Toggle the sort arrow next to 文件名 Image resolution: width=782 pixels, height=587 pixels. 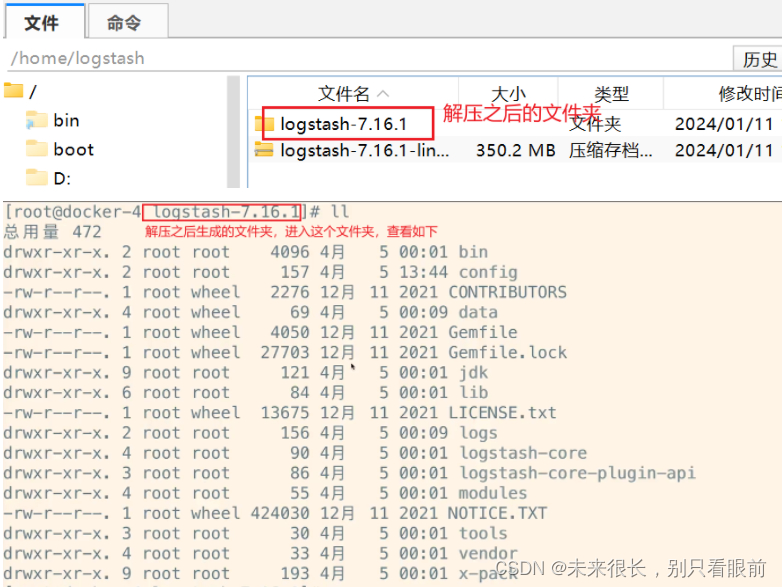(x=383, y=93)
